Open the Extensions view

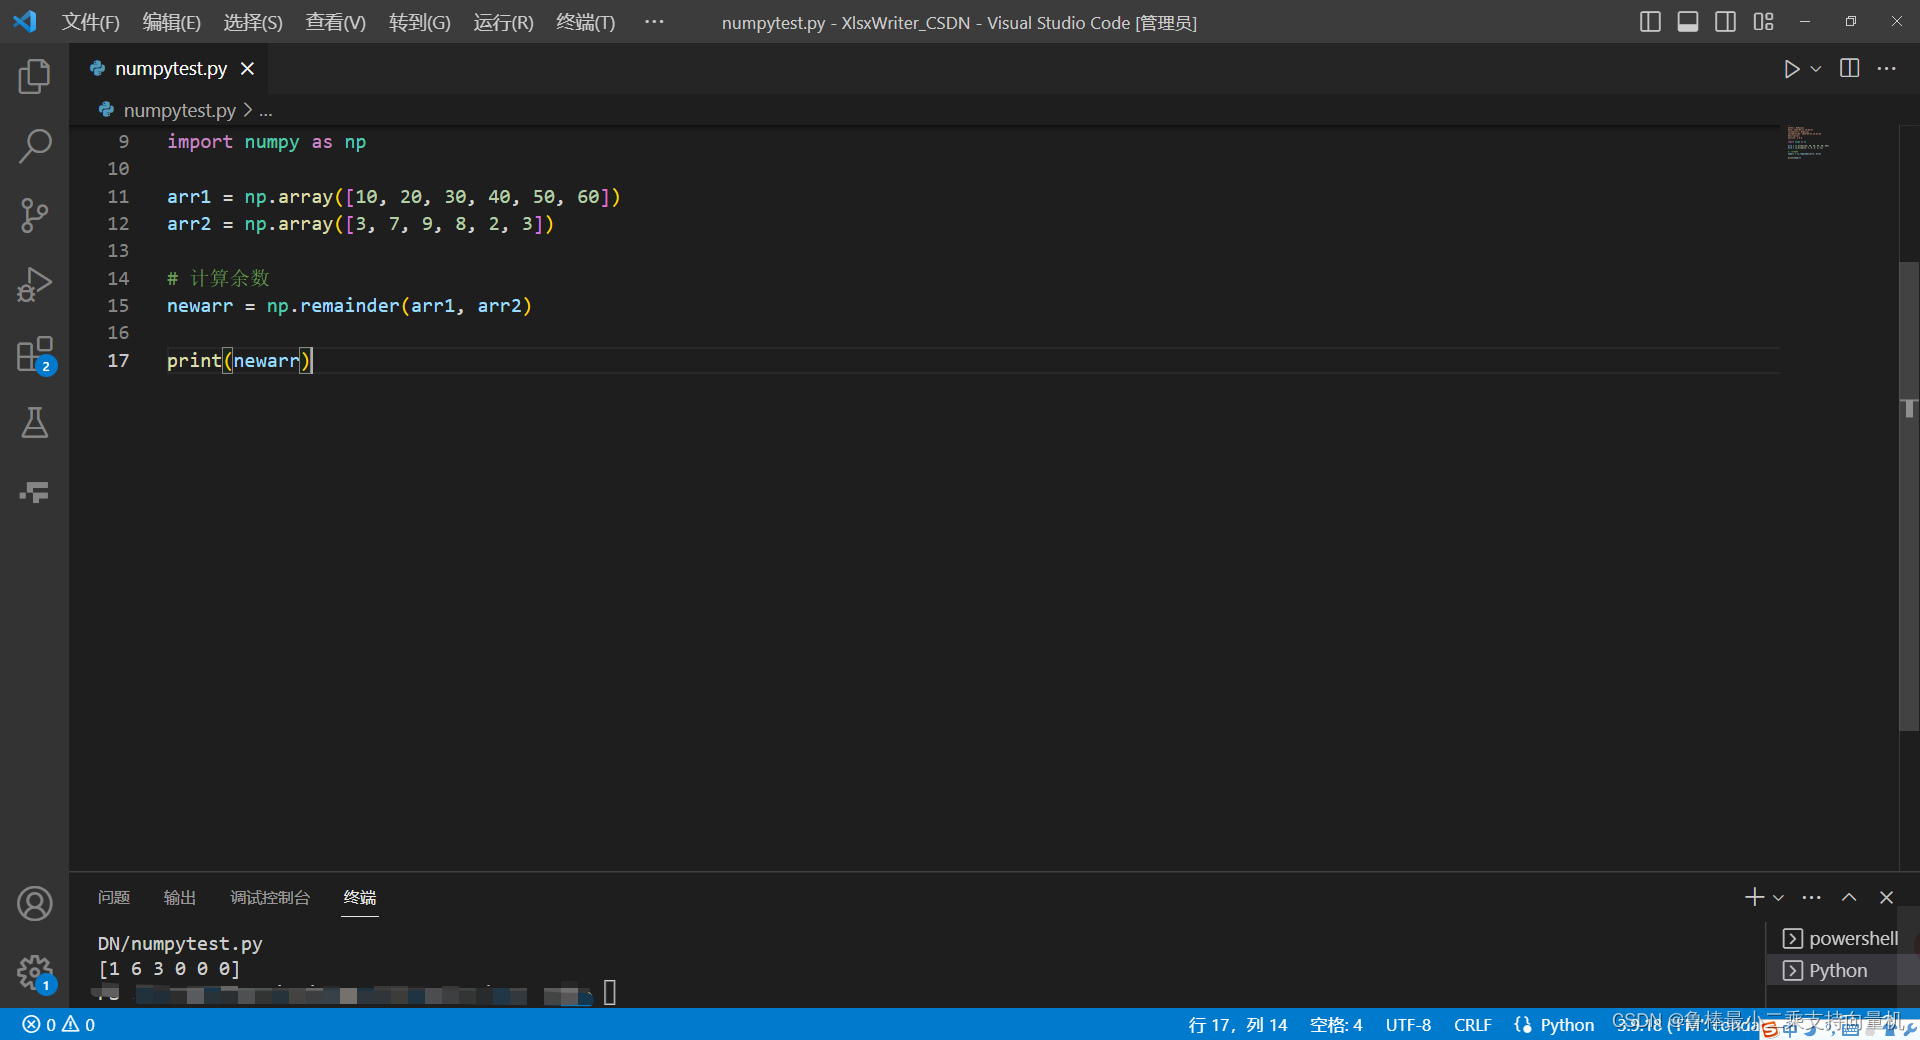[34, 354]
